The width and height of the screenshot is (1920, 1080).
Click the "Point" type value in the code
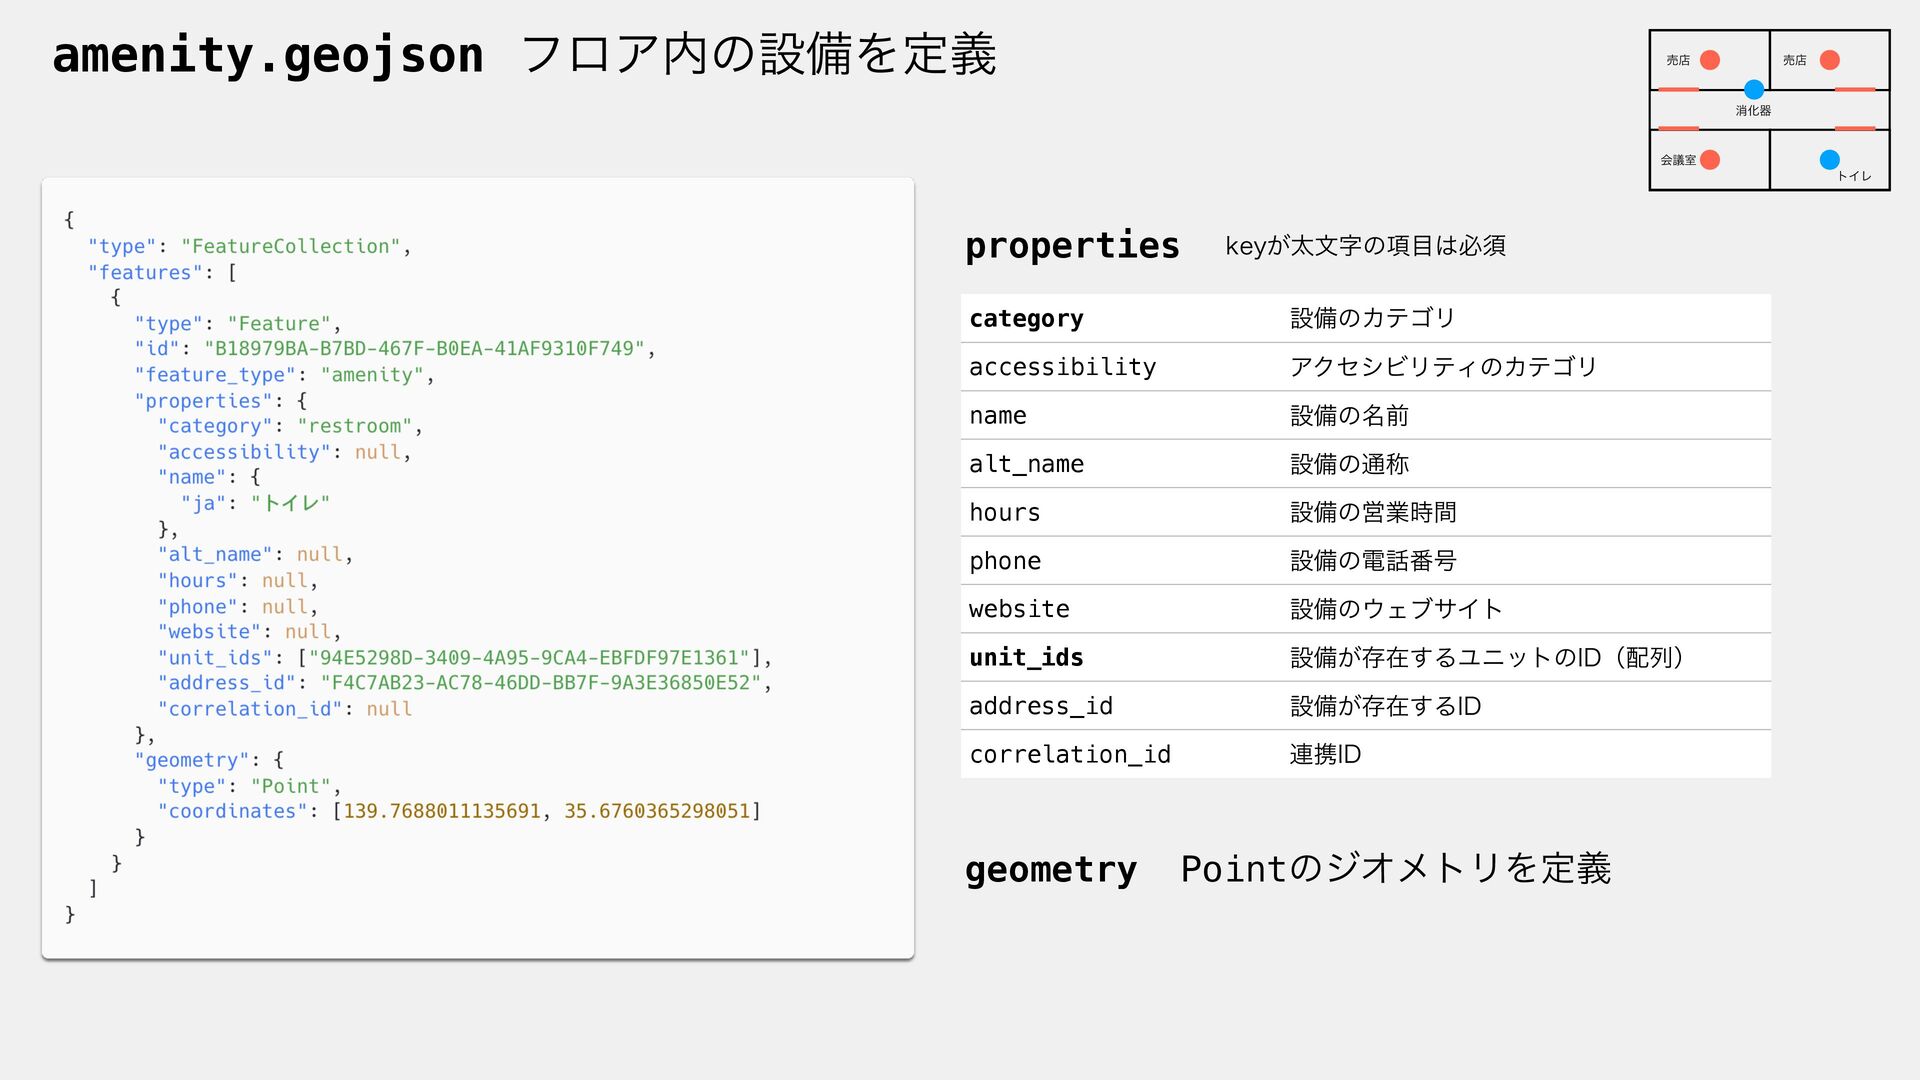290,786
